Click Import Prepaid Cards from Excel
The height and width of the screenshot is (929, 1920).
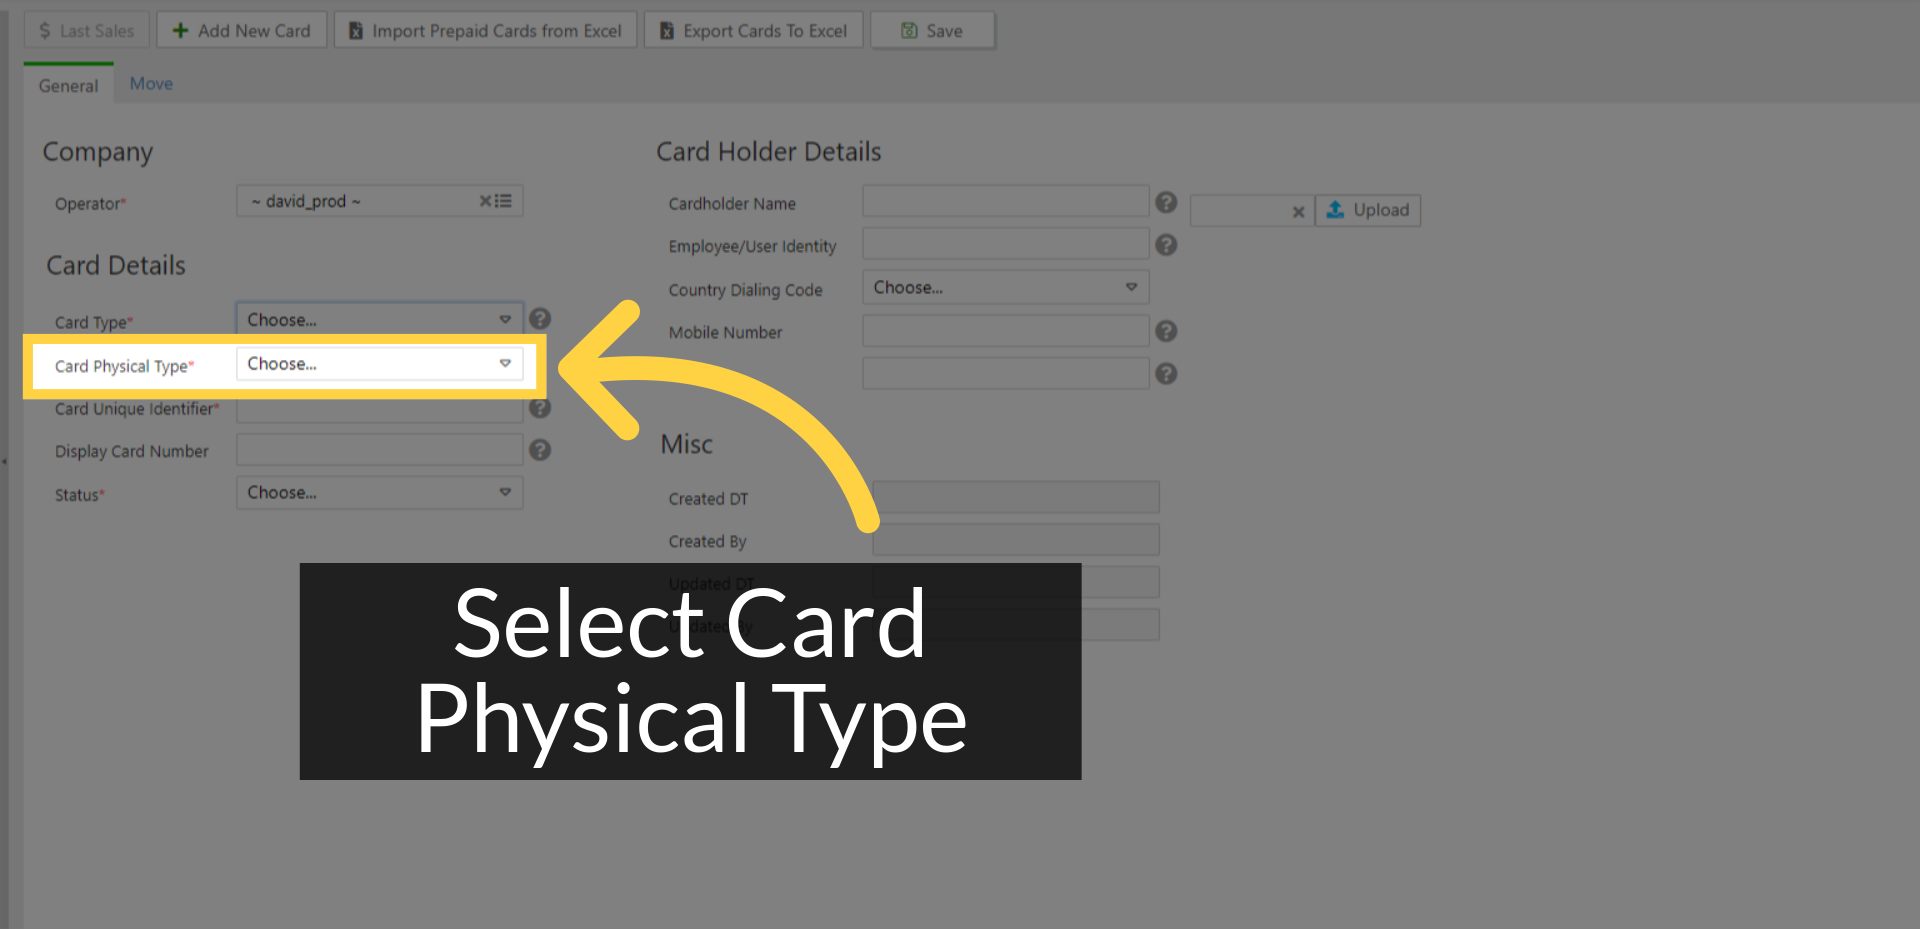click(486, 31)
